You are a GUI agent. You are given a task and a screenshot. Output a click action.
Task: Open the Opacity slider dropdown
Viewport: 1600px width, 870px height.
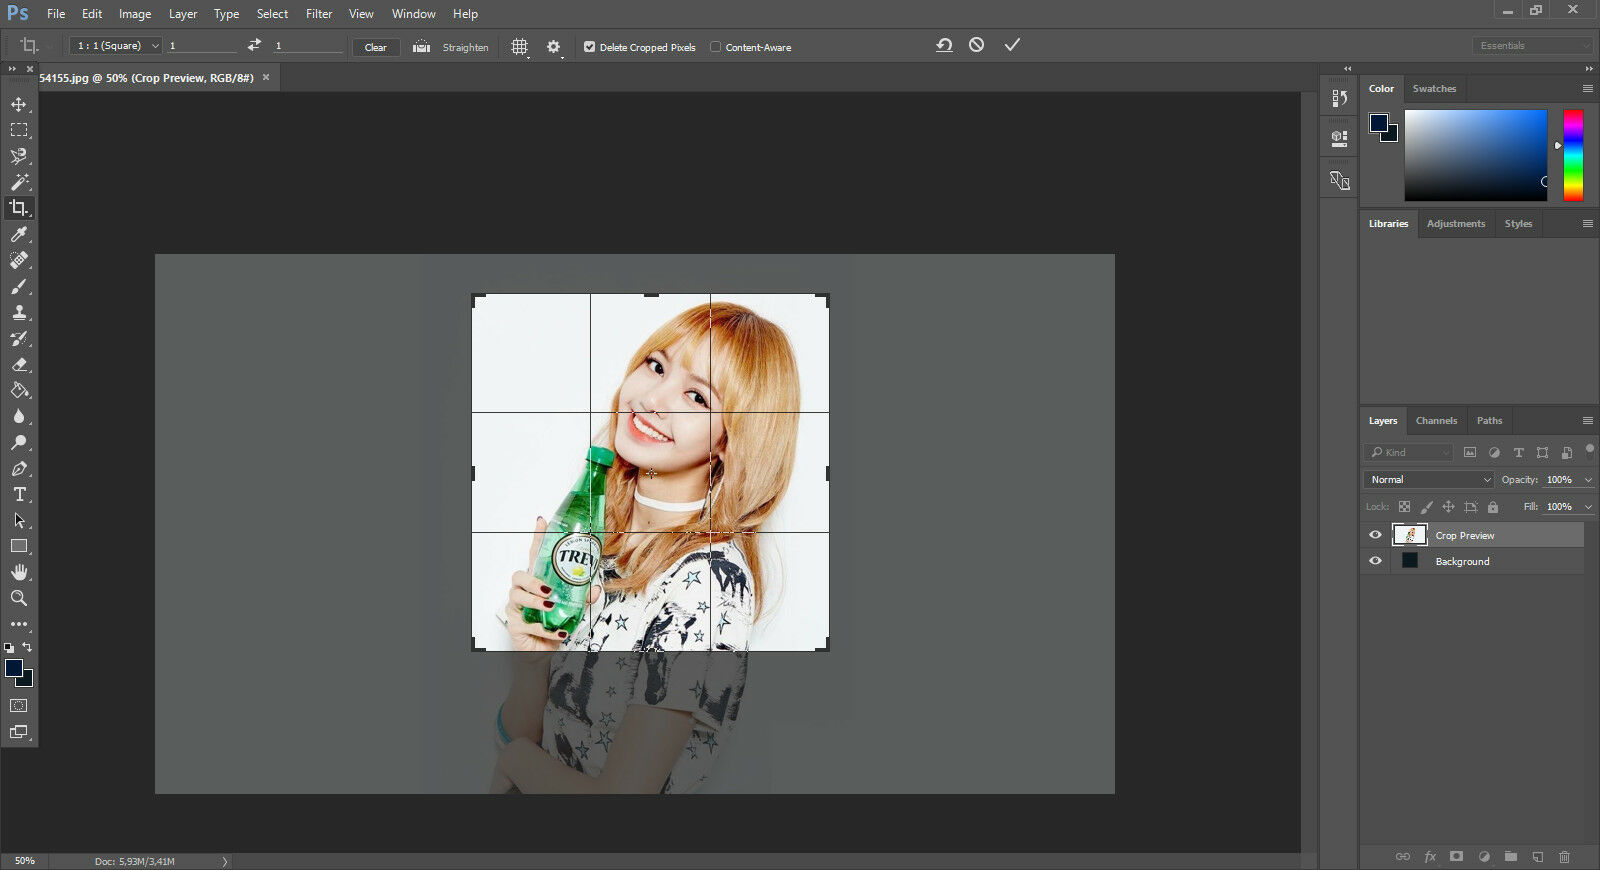click(1588, 480)
